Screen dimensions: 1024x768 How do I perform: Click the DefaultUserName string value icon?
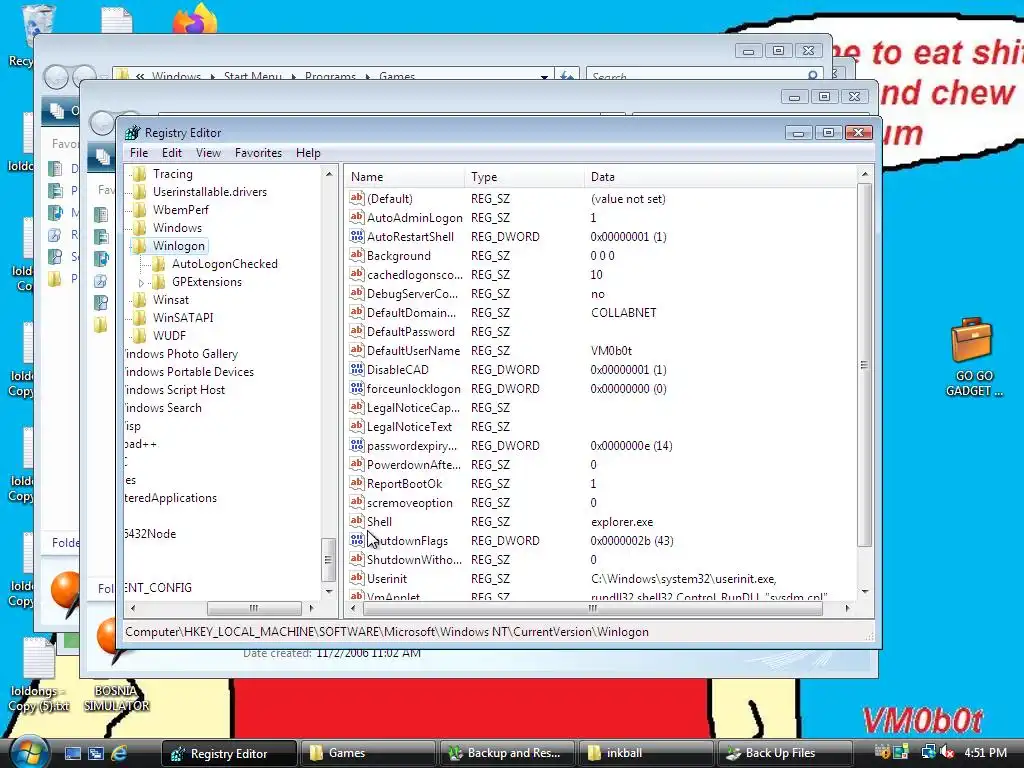(357, 349)
